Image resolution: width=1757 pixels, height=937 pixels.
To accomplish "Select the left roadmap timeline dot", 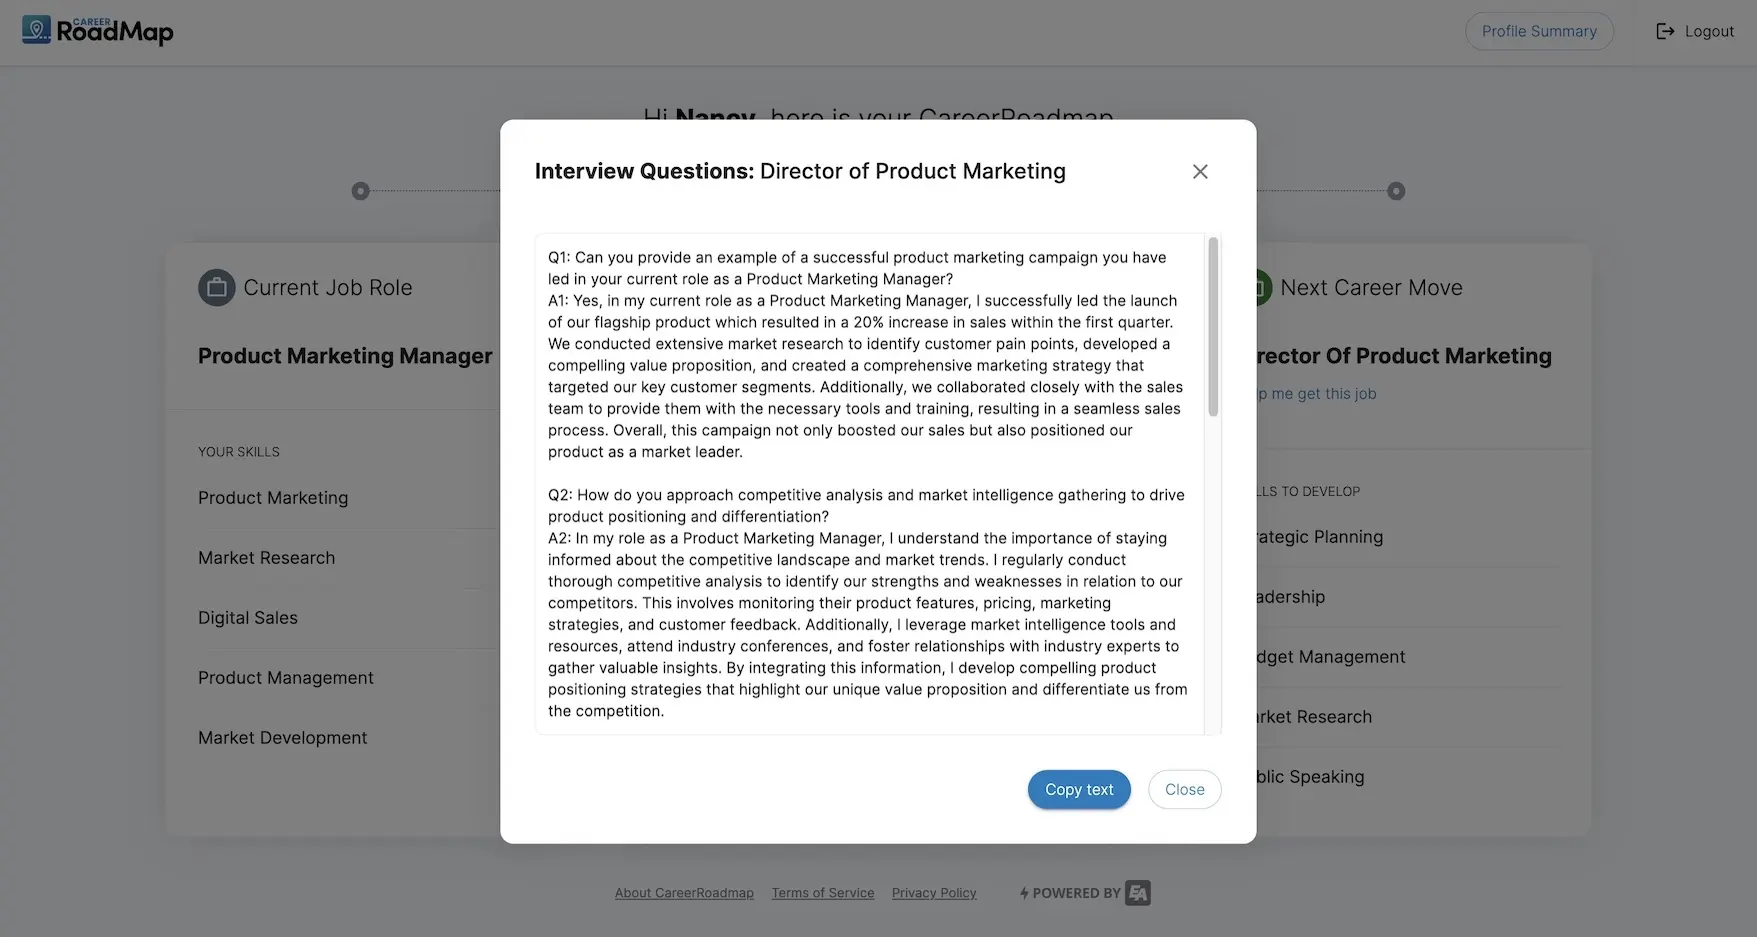I will point(361,191).
